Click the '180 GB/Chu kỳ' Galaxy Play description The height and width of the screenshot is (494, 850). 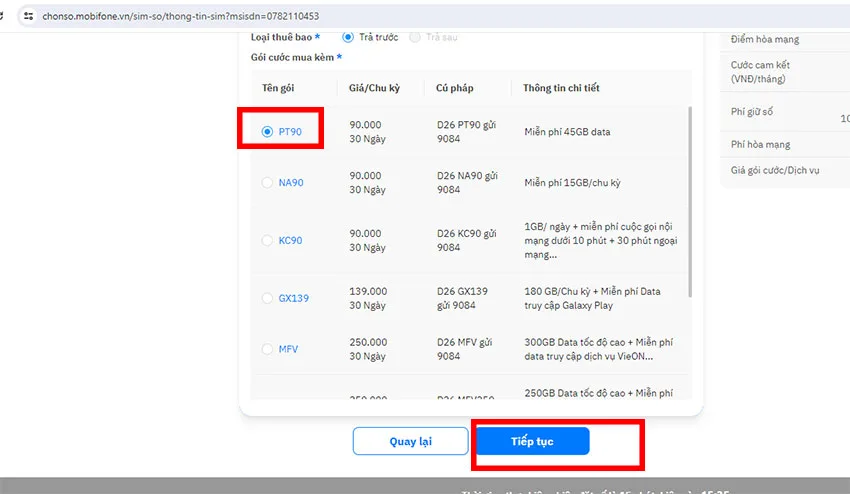(x=593, y=298)
